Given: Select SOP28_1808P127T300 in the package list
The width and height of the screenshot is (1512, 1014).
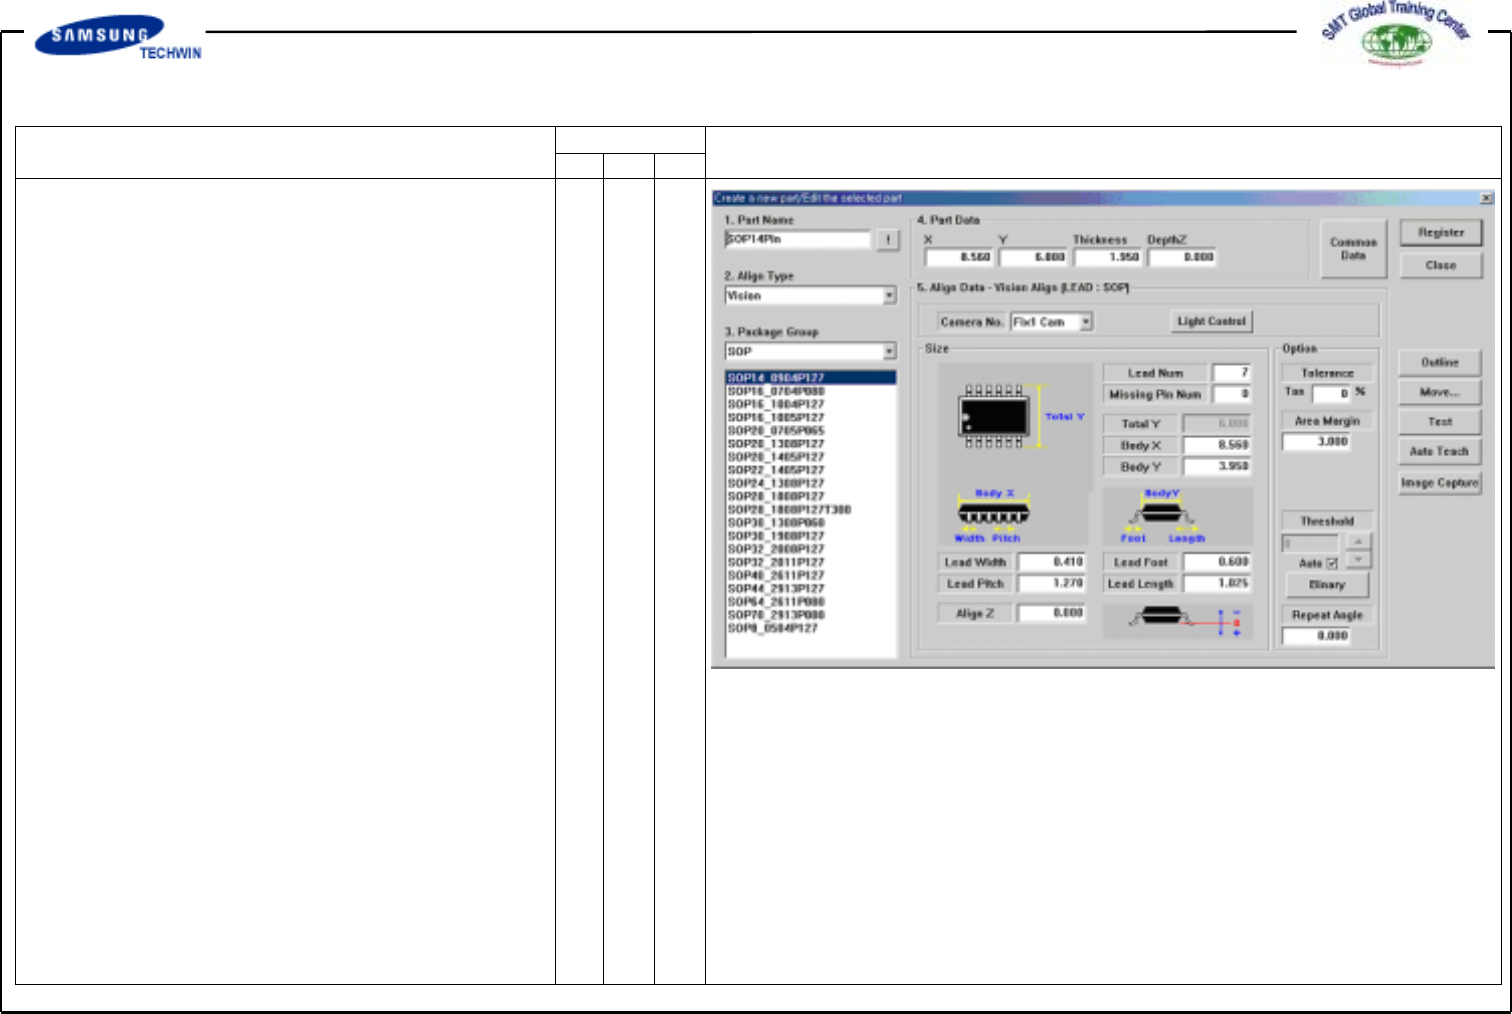Looking at the screenshot, I should [811, 509].
